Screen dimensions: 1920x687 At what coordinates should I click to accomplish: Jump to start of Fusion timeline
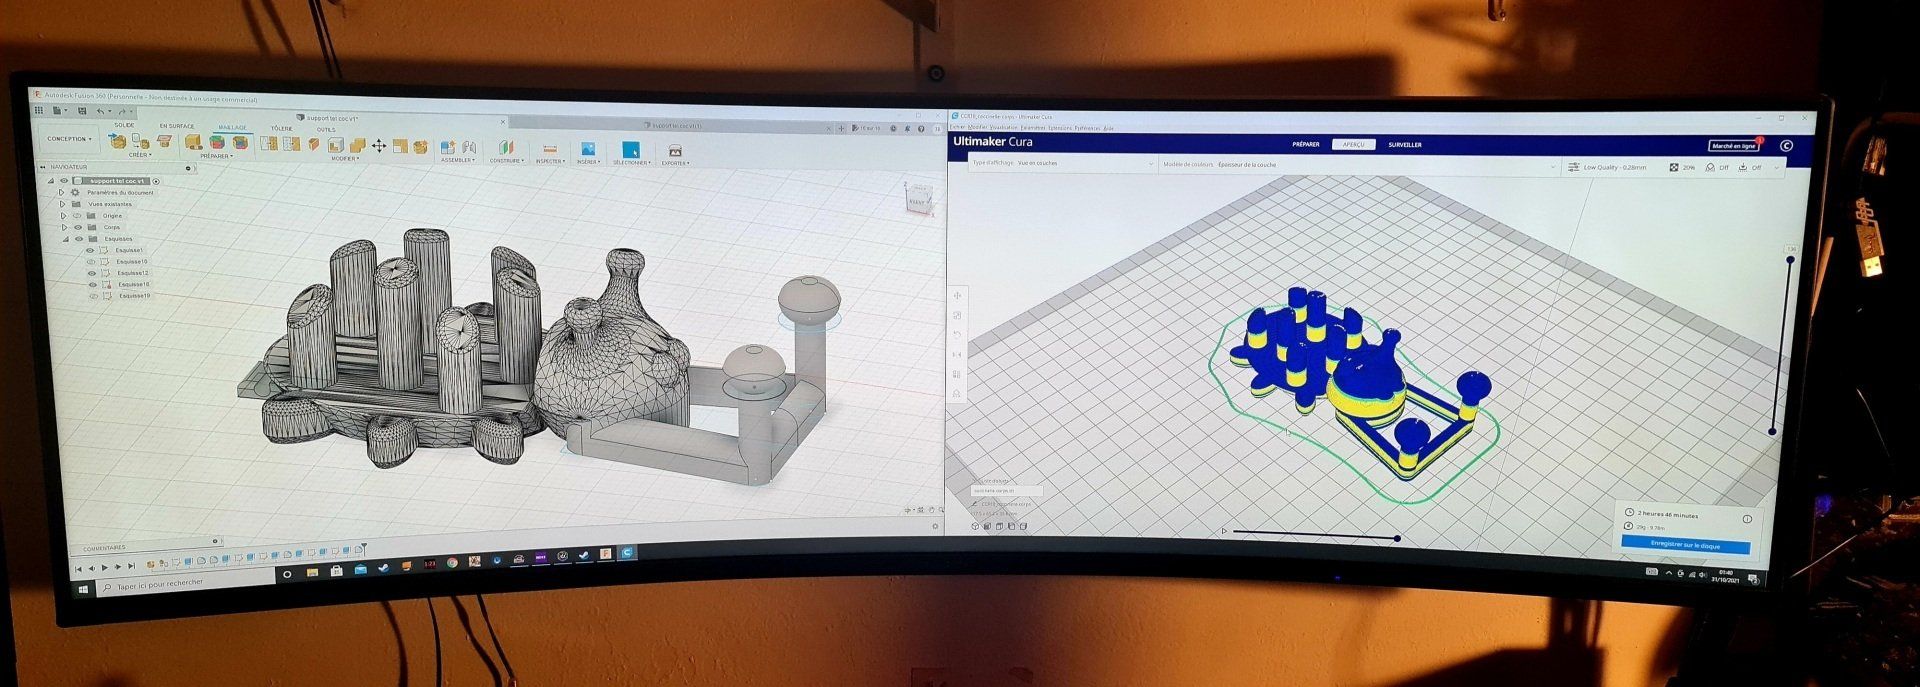click(78, 568)
